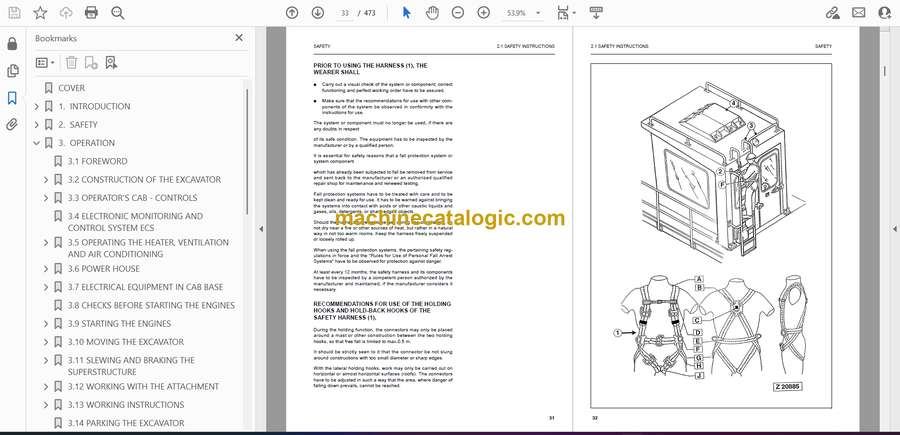The image size is (900, 435).
Task: Expand the 2. SAFETY bookmark
Action: (x=37, y=125)
